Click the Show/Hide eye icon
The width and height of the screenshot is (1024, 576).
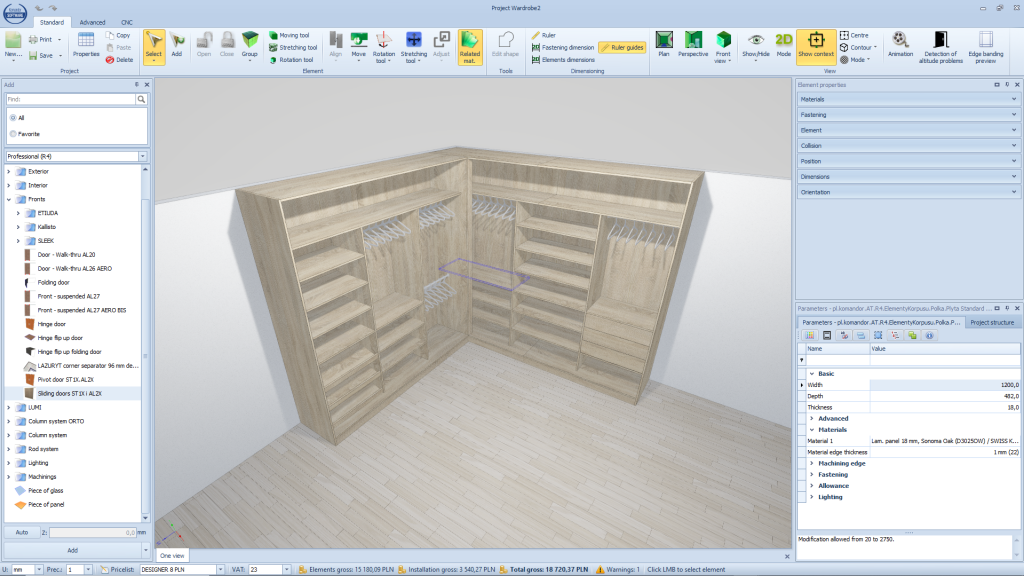pos(756,40)
